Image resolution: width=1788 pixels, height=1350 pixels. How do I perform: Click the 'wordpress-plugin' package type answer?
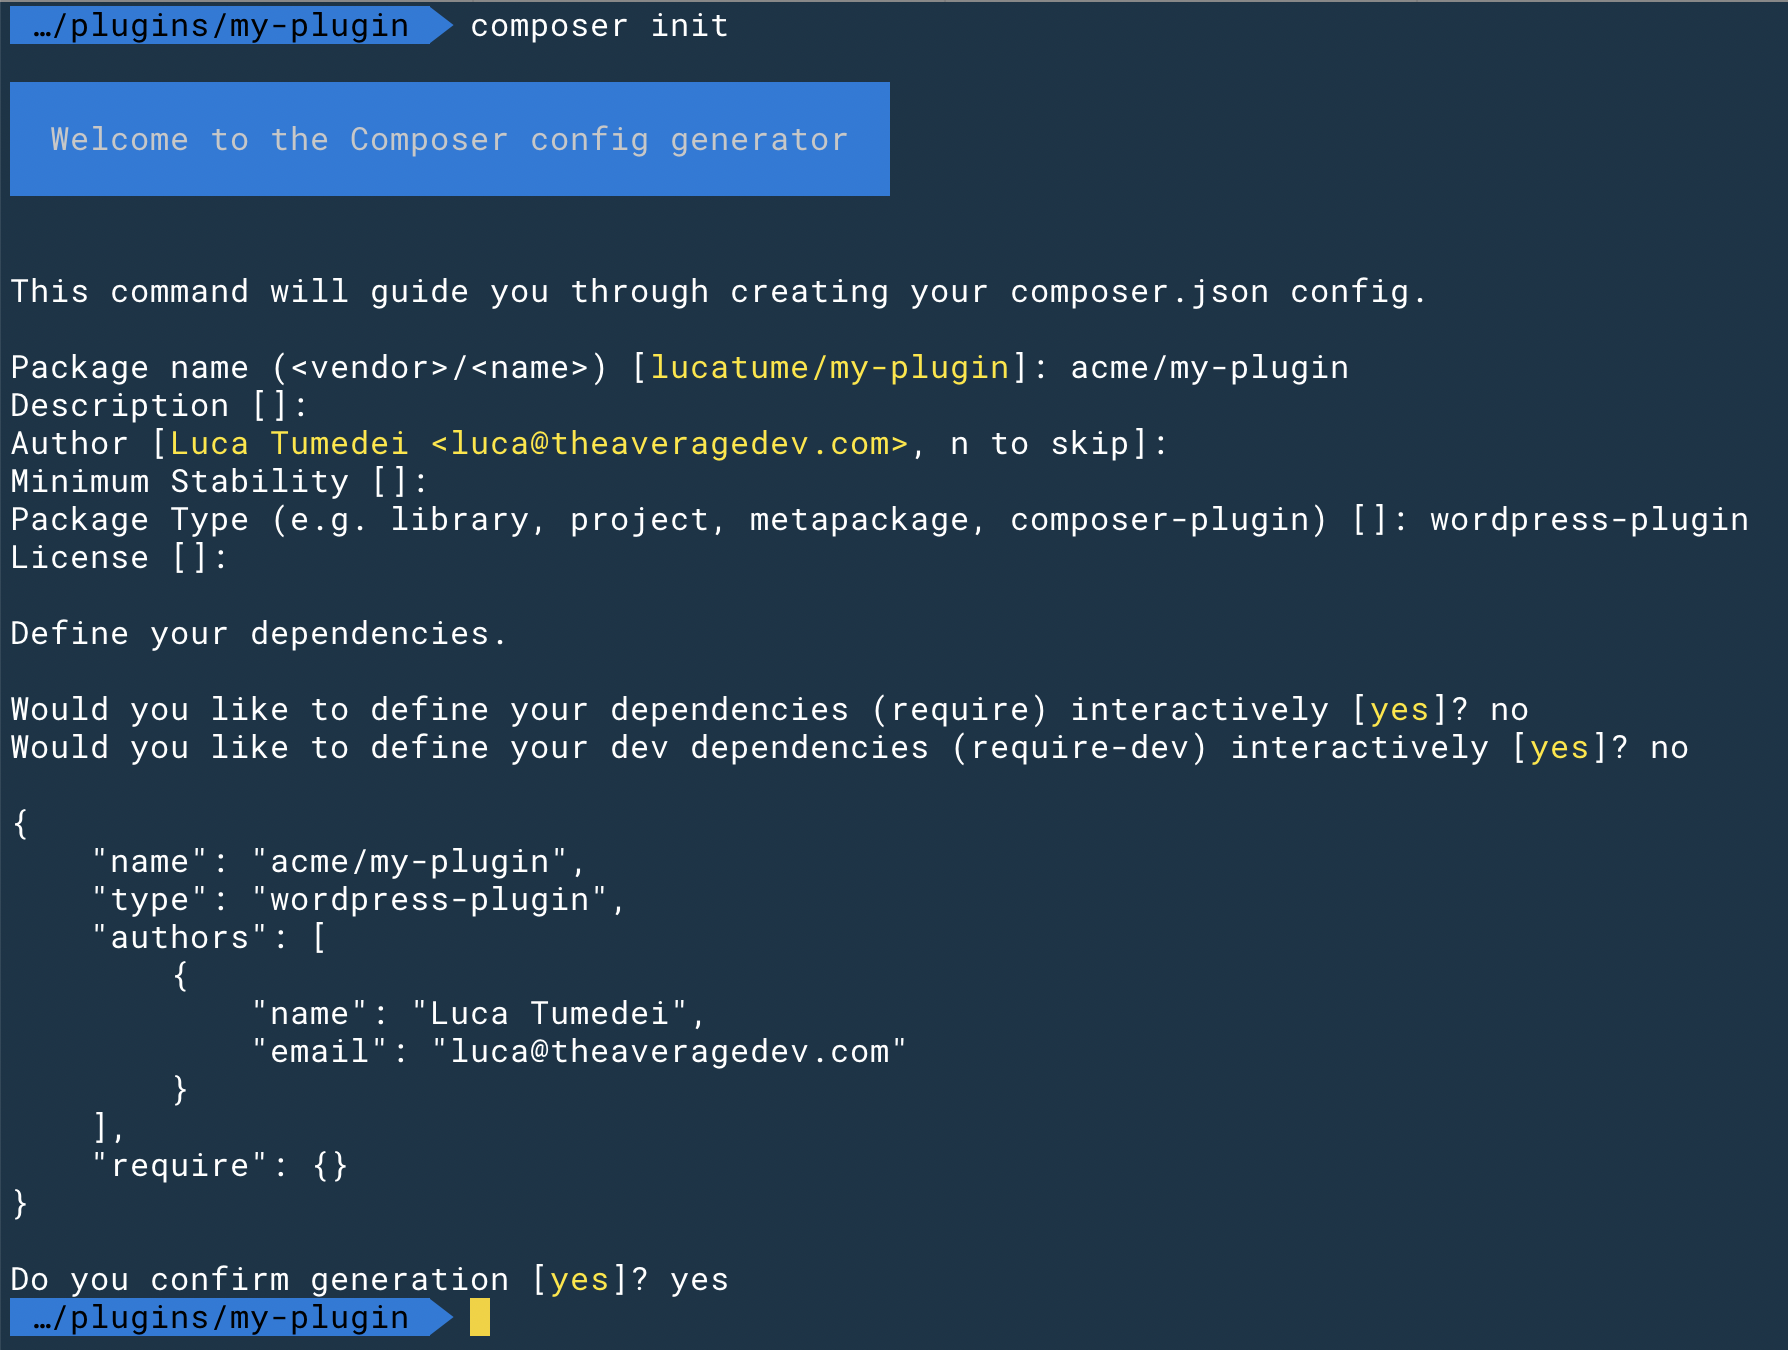point(1589,520)
